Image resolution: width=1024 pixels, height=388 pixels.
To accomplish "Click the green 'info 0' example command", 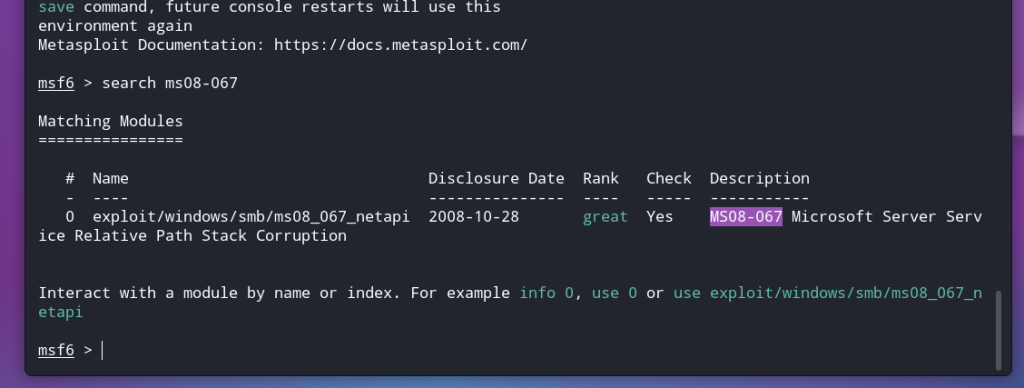I will pyautogui.click(x=546, y=293).
